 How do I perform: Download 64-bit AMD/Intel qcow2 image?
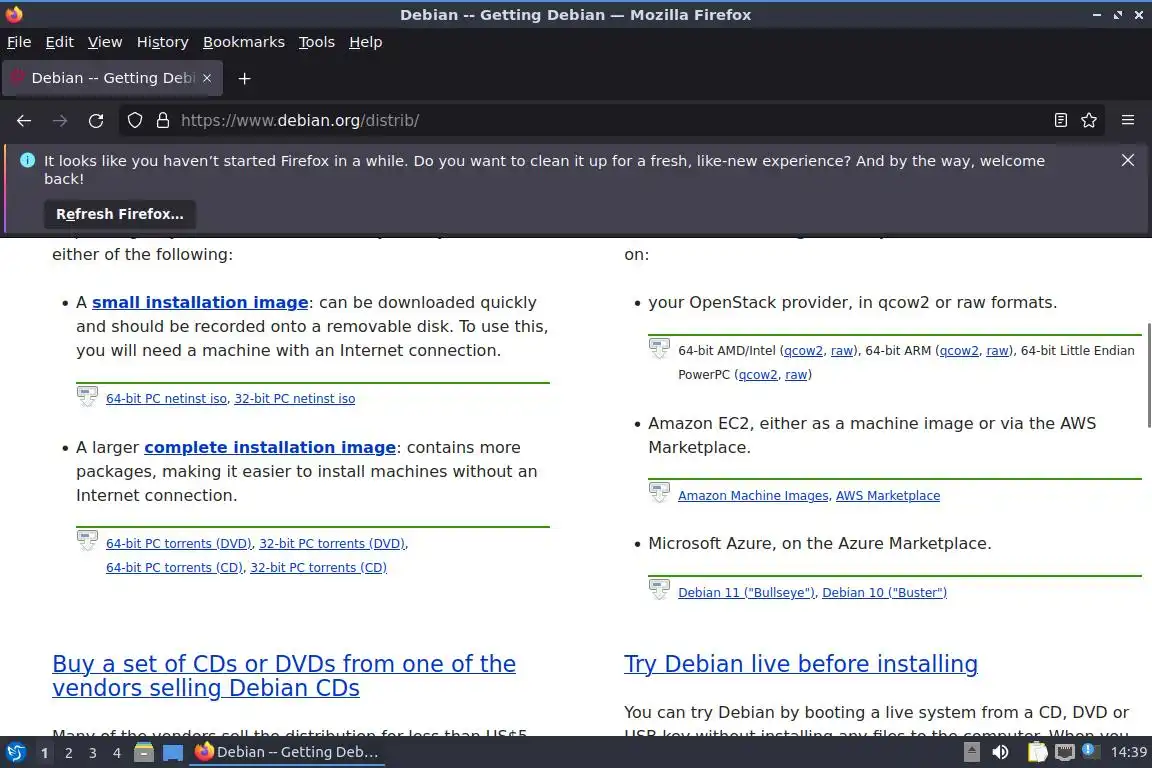[803, 351]
